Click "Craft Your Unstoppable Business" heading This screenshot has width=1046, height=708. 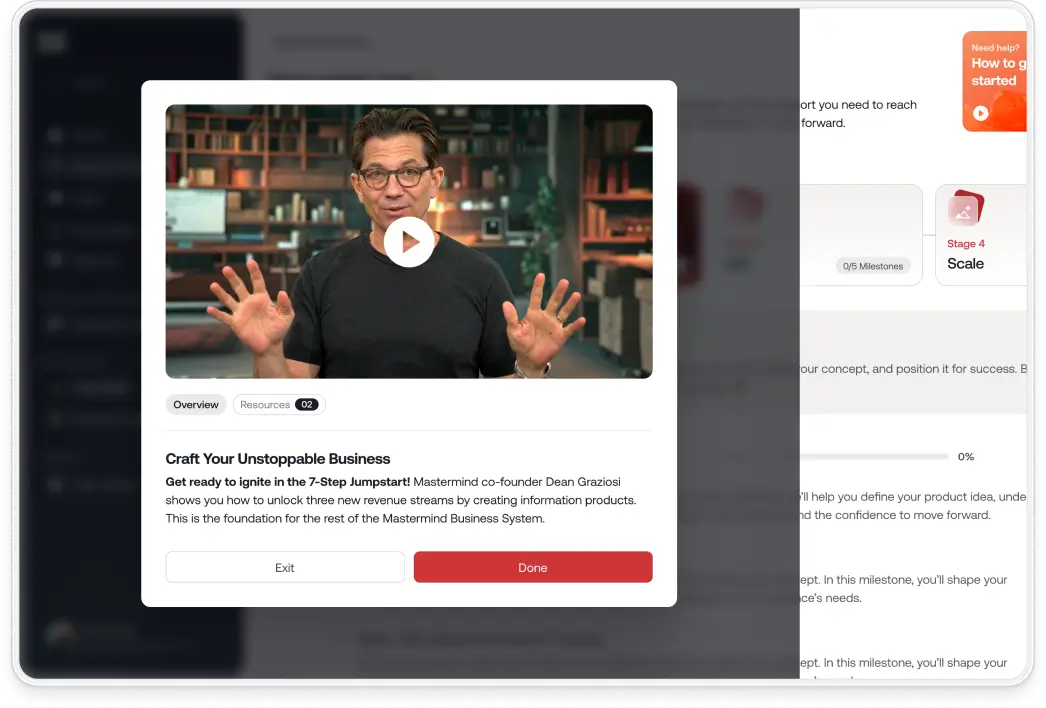click(278, 459)
